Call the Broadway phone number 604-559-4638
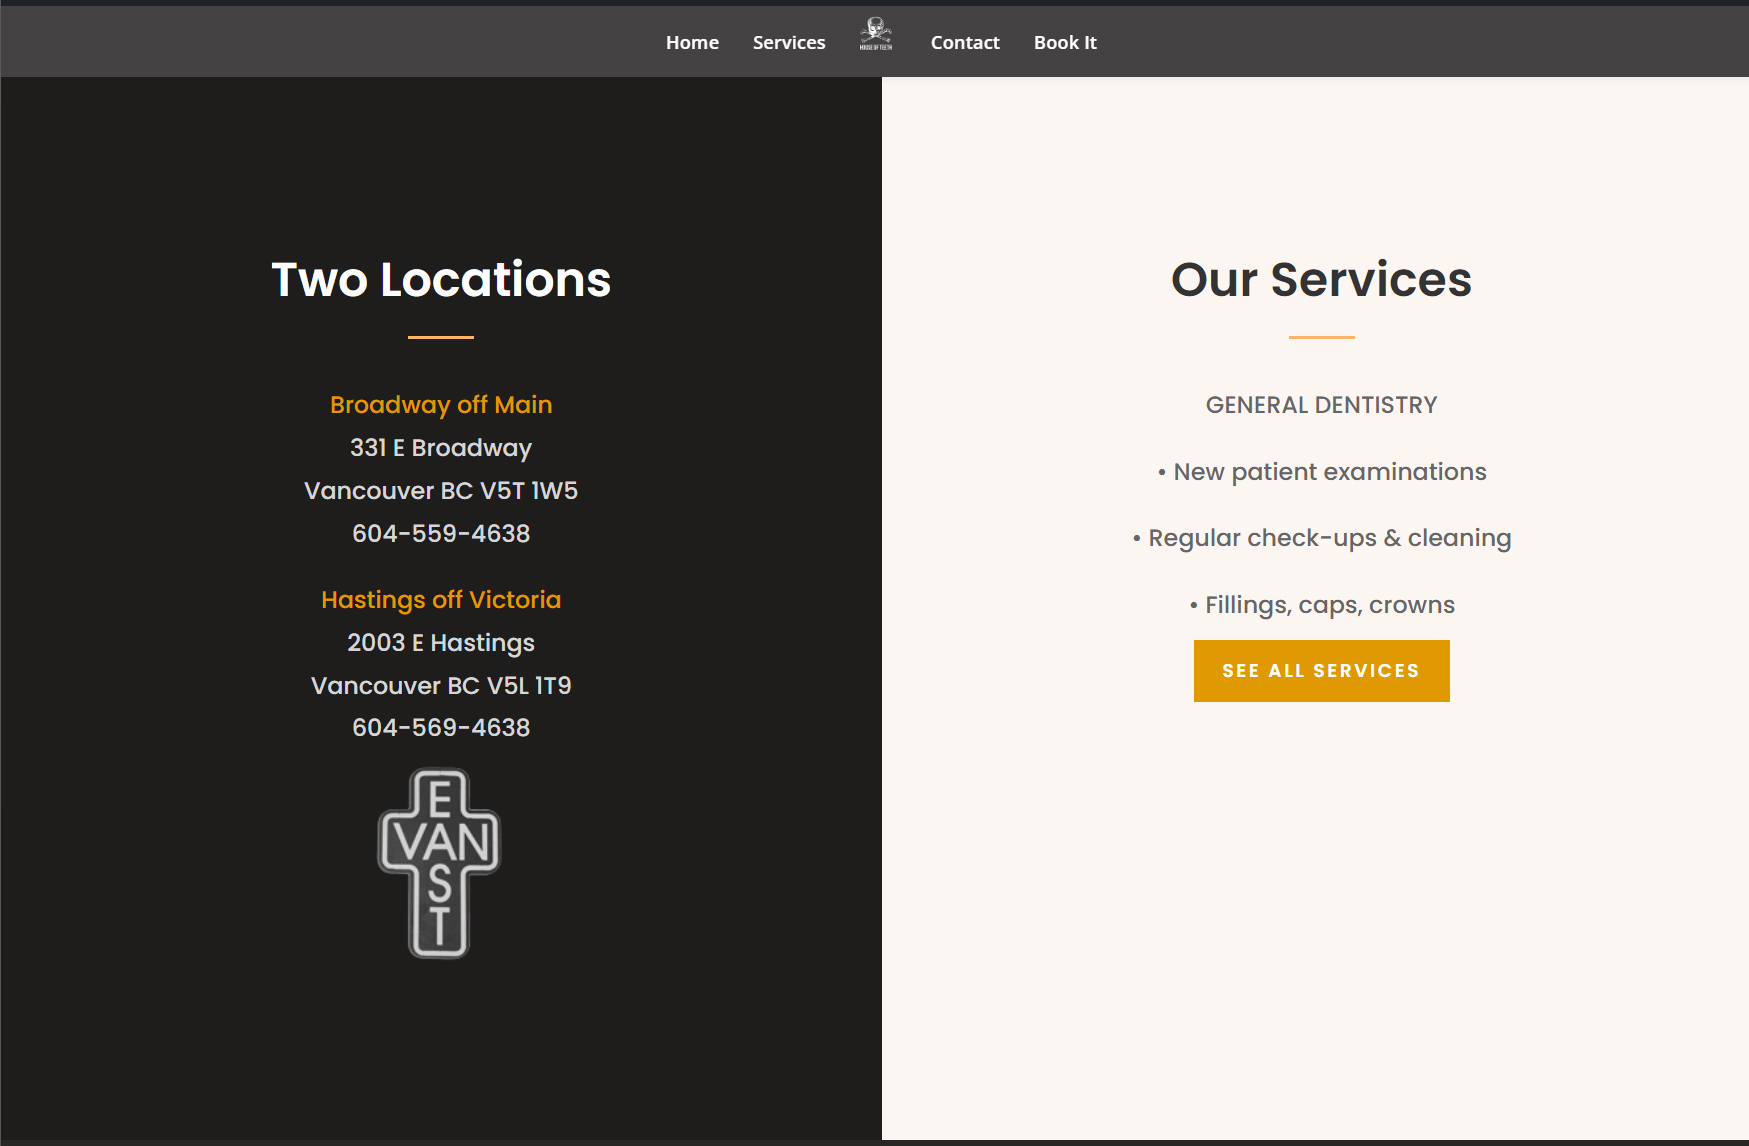 pos(441,534)
